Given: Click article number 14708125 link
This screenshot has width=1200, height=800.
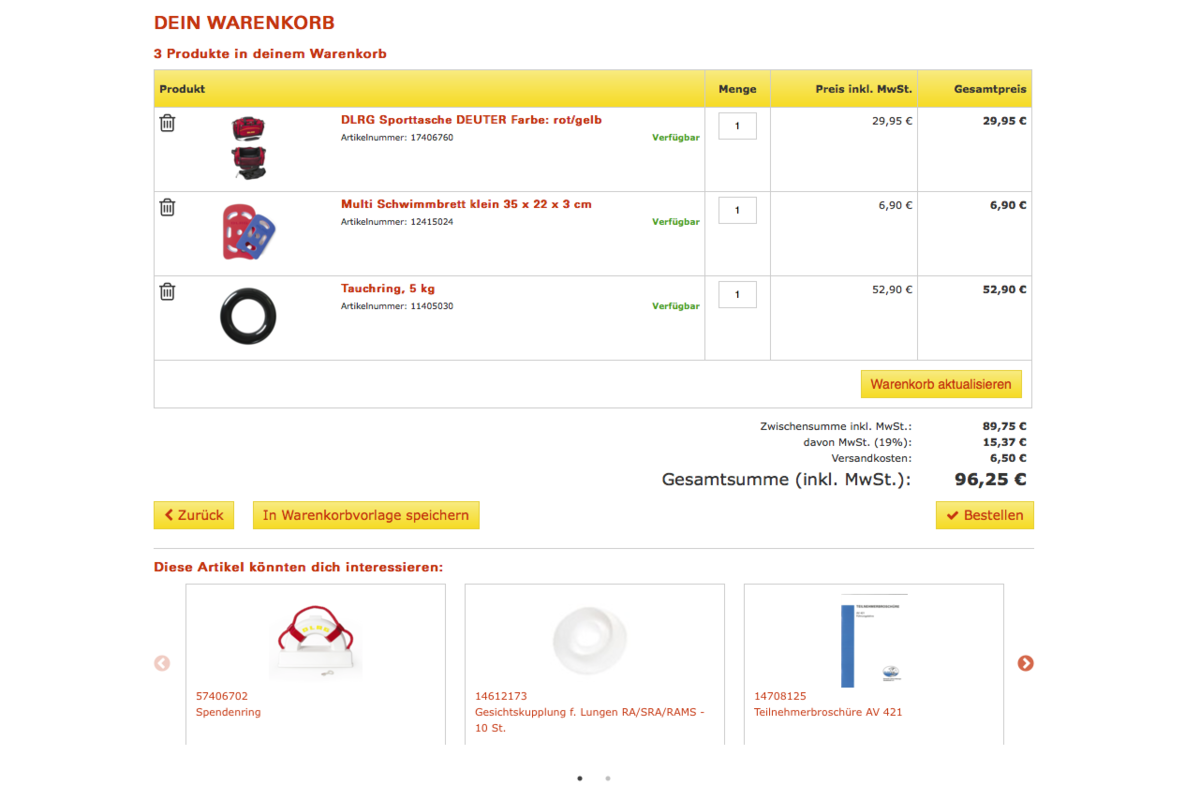Looking at the screenshot, I should (780, 696).
